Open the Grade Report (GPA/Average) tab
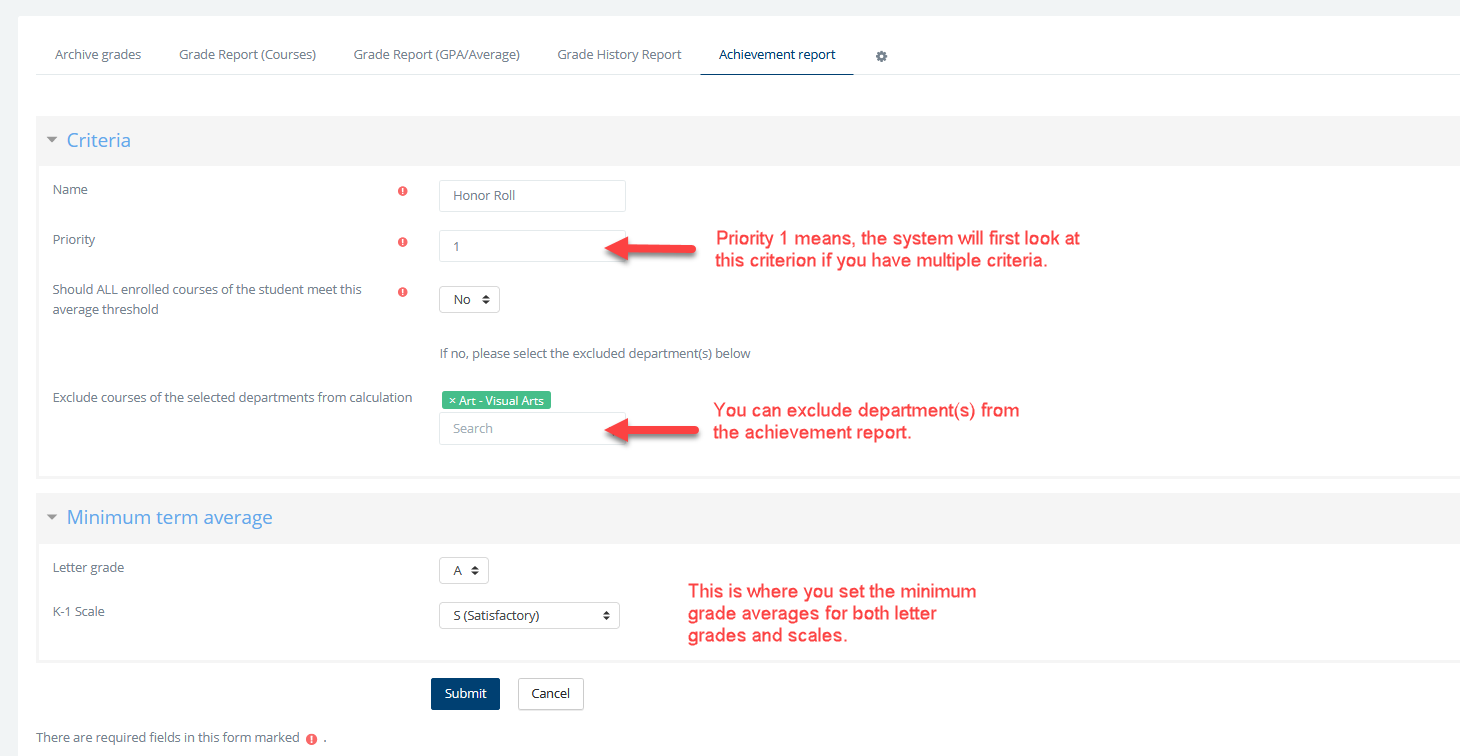This screenshot has height=756, width=1460. tap(436, 55)
